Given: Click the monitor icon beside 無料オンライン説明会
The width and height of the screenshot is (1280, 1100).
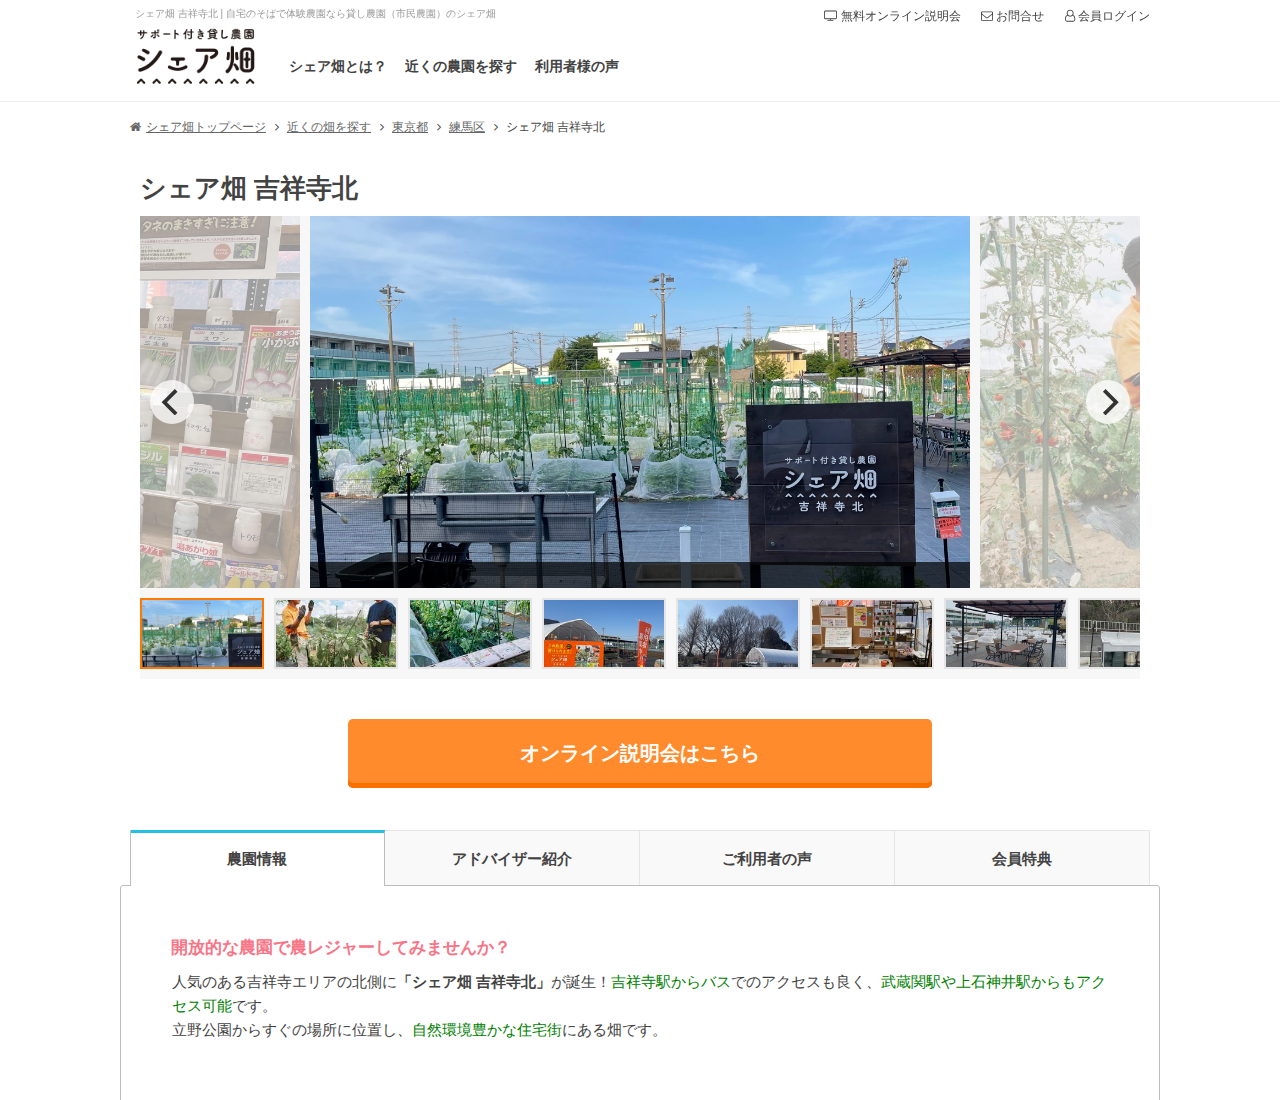Looking at the screenshot, I should [830, 16].
